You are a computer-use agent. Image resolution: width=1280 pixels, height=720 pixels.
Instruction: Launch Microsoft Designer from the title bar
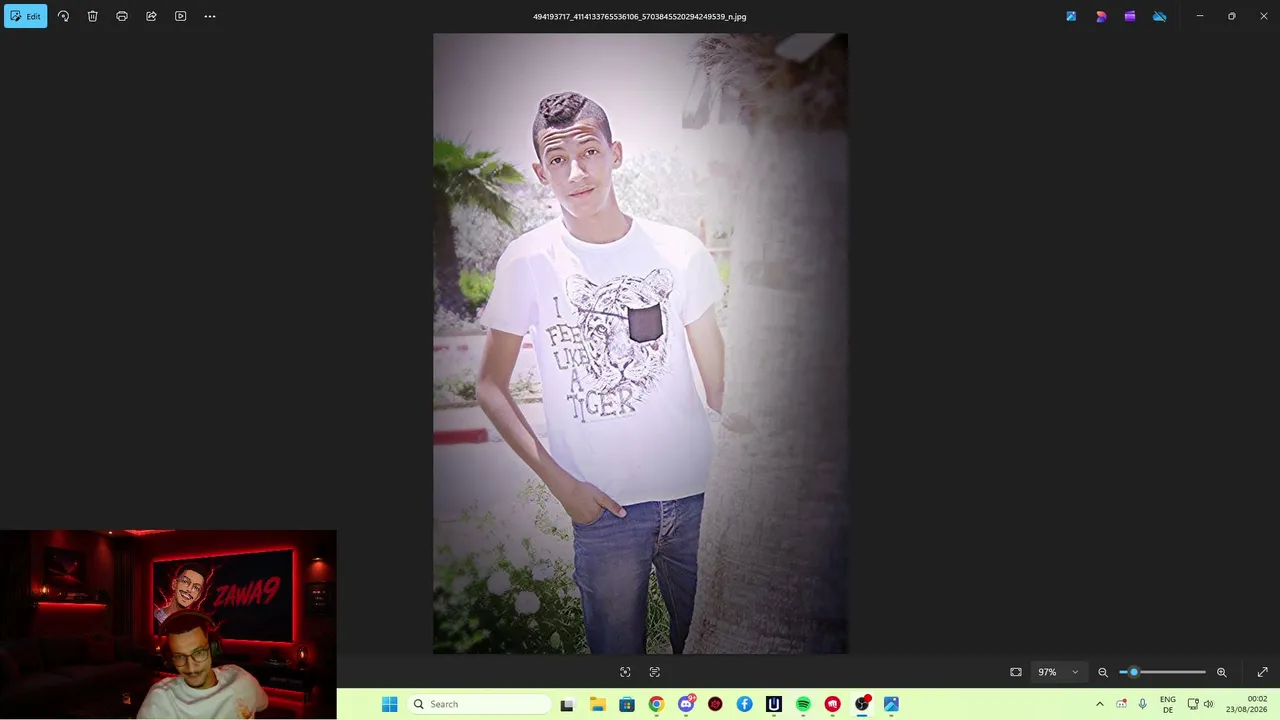coord(1101,16)
